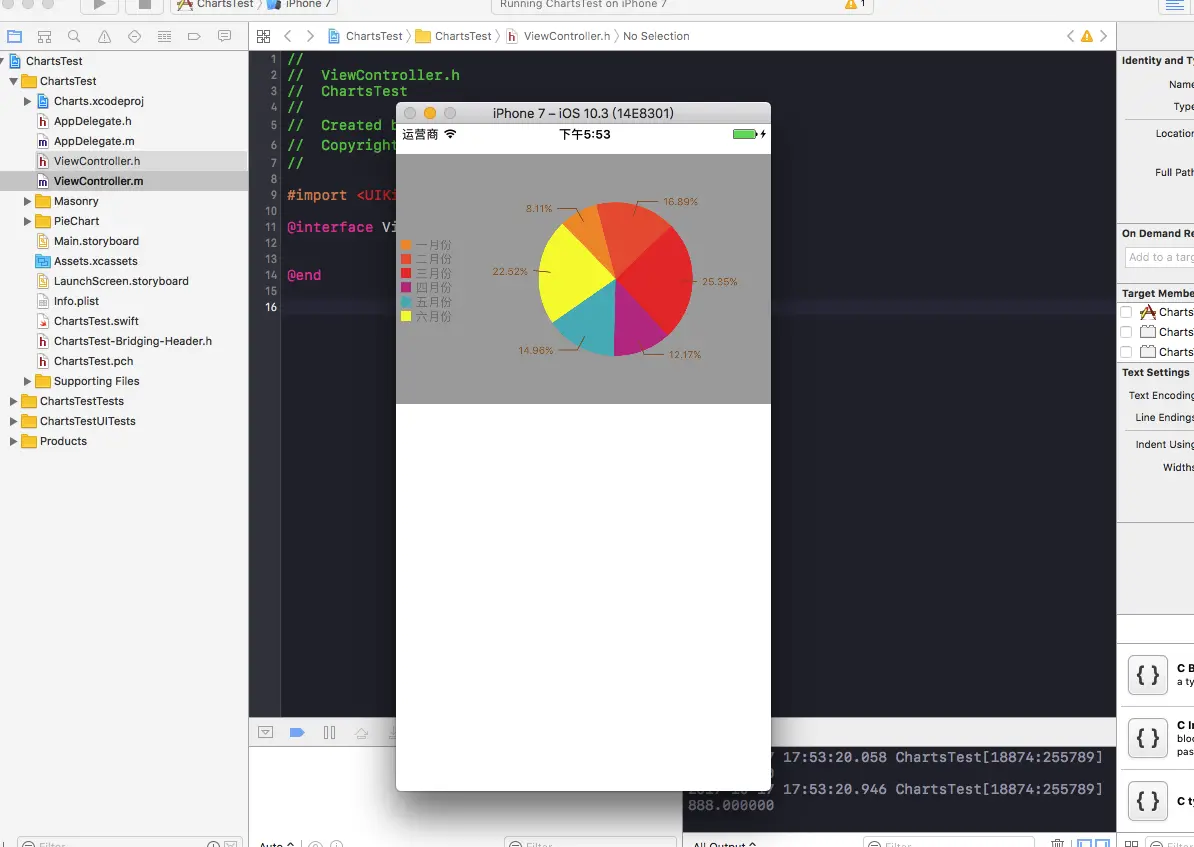Click the purple pie slice in simulator

pos(636,324)
